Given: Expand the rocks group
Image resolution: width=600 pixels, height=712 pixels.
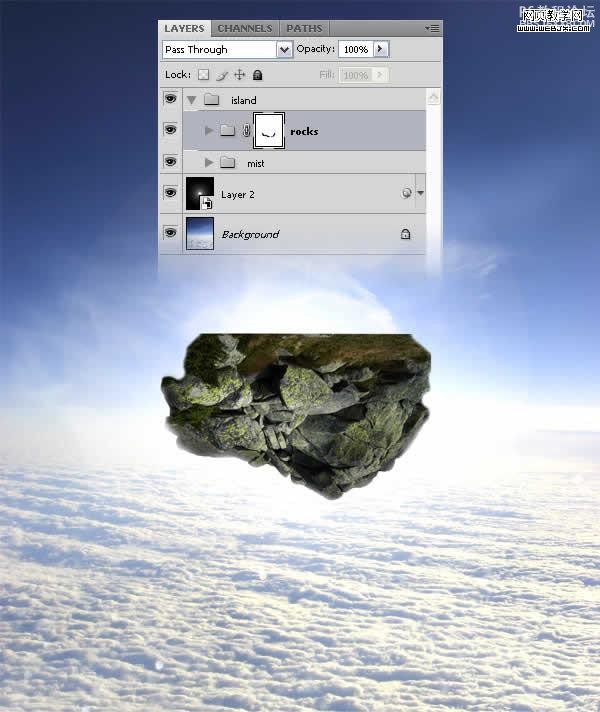Looking at the screenshot, I should (x=208, y=131).
